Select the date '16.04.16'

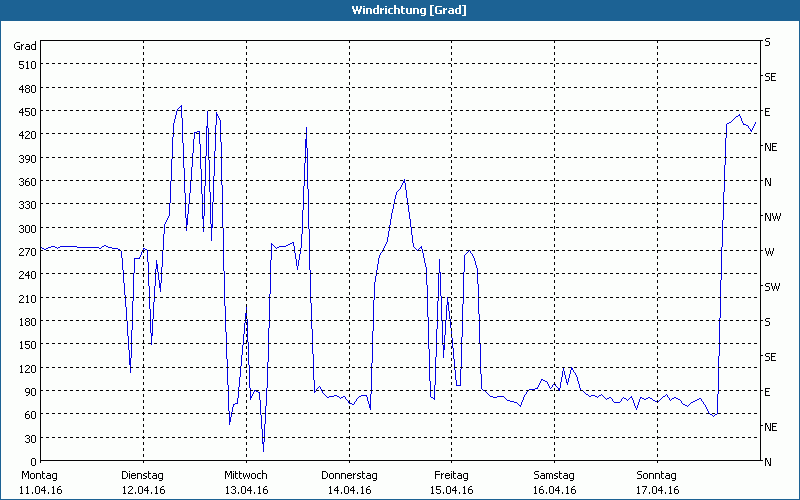[555, 490]
